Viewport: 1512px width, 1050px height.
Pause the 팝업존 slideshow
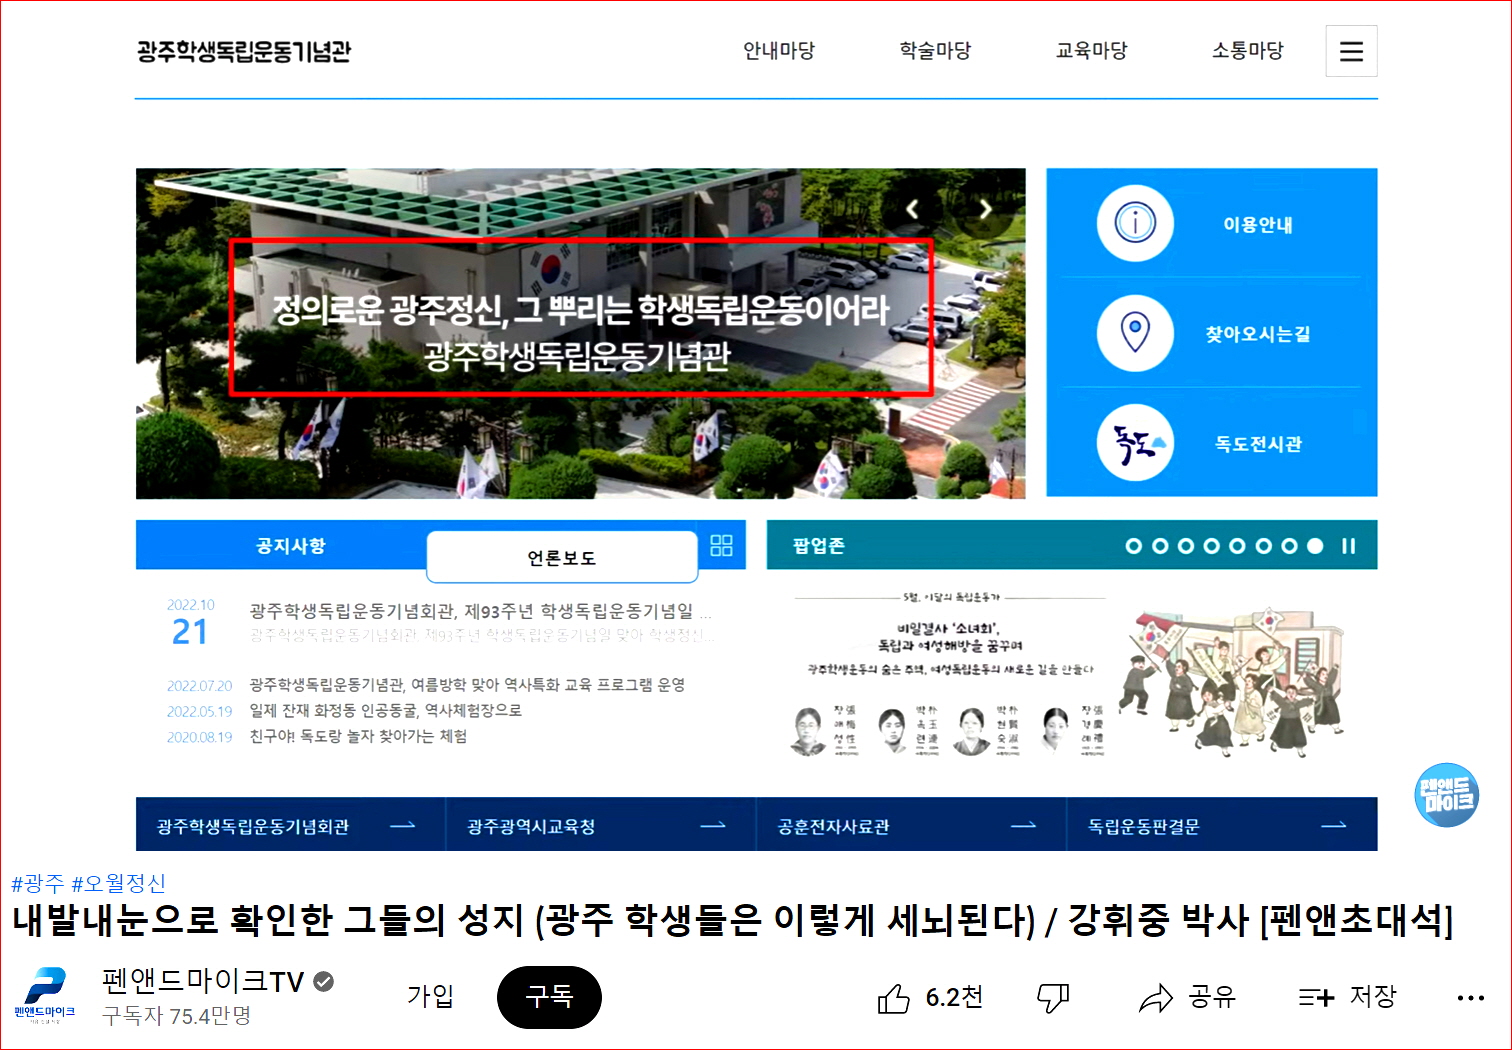click(1348, 546)
